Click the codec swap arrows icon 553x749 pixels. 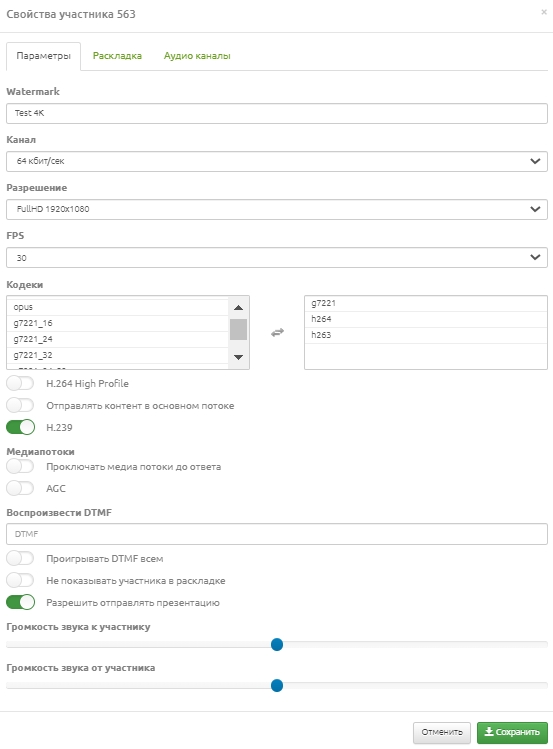click(277, 332)
